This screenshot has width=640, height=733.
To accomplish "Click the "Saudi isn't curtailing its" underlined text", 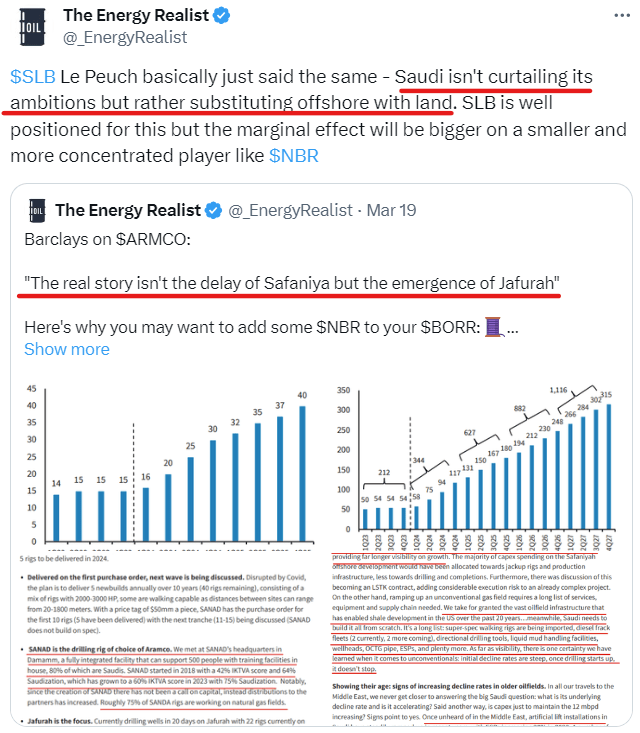I will pos(493,76).
